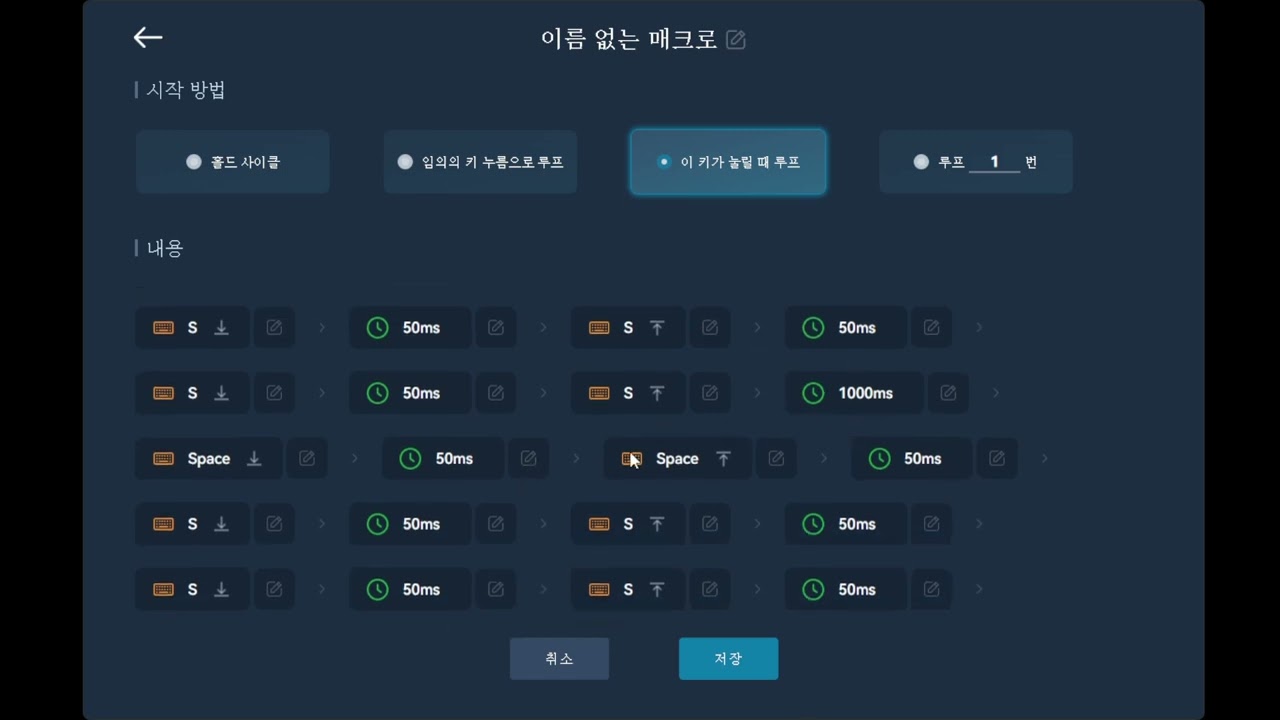Image resolution: width=1280 pixels, height=720 pixels.
Task: Select 이 키가 눌릴 때 루프 option
Action: [x=728, y=162]
